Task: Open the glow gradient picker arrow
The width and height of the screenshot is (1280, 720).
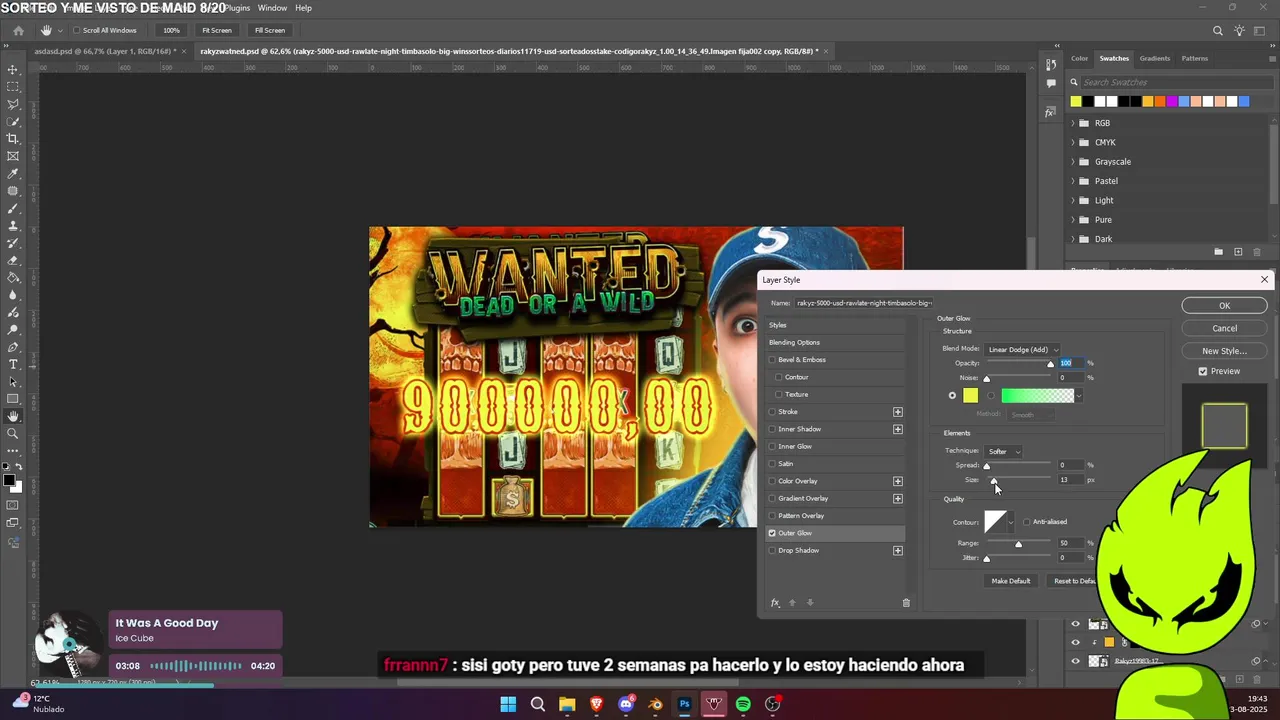Action: 1078,396
